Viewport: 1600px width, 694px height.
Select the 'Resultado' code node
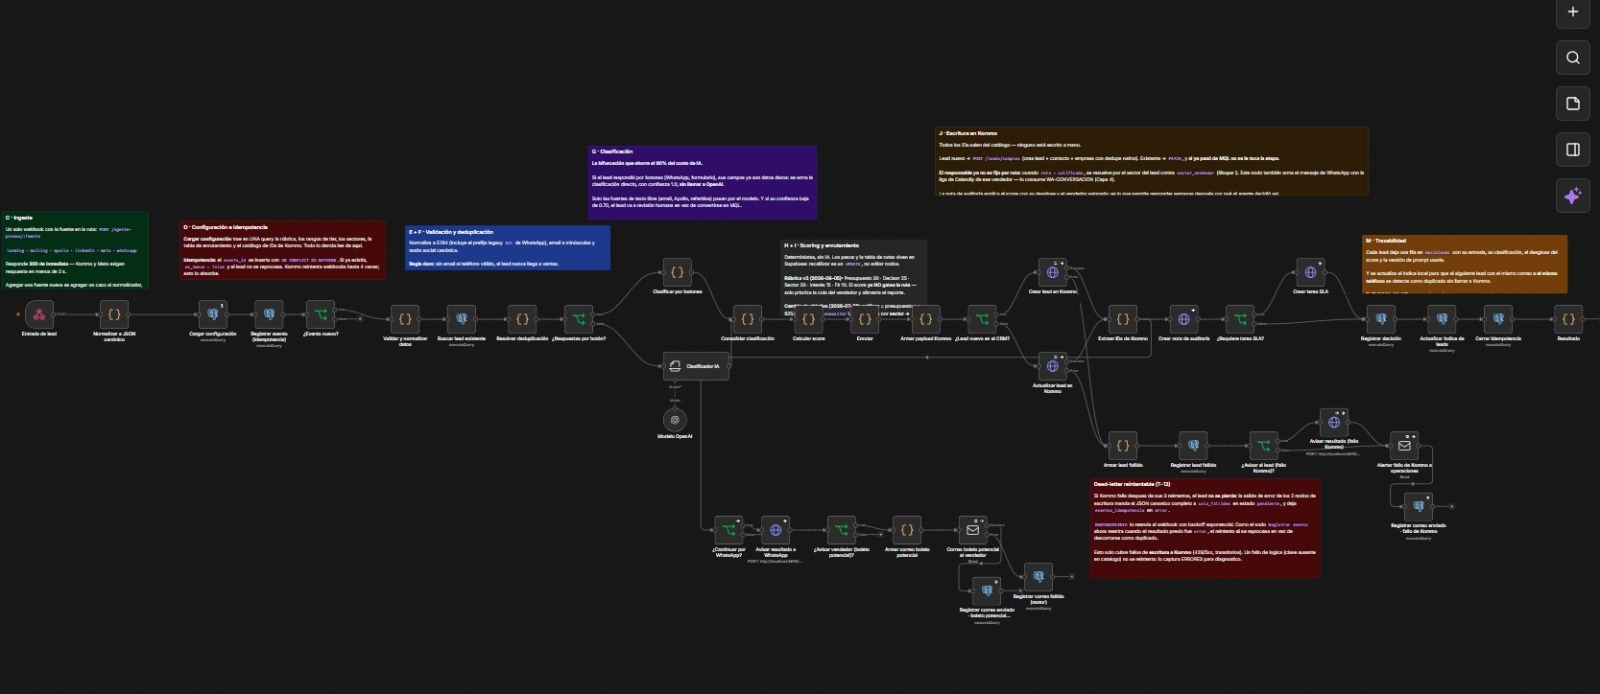point(1568,319)
